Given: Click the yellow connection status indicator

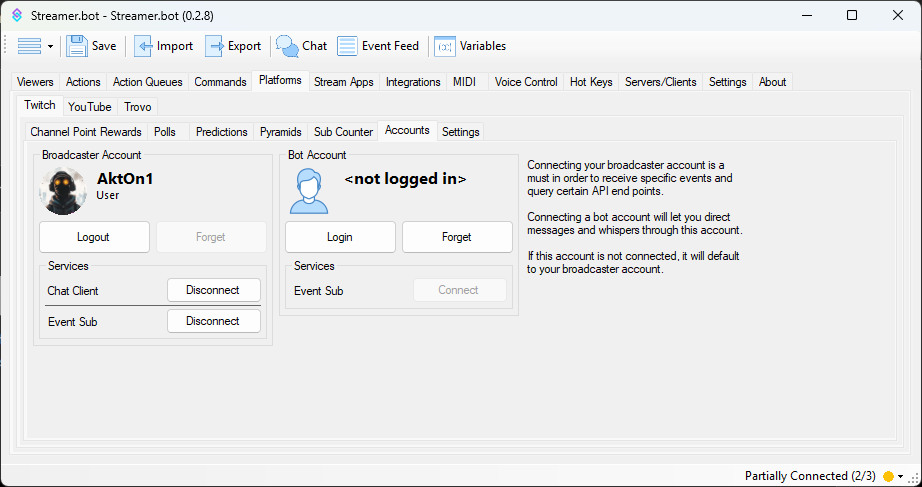Looking at the screenshot, I should 888,476.
